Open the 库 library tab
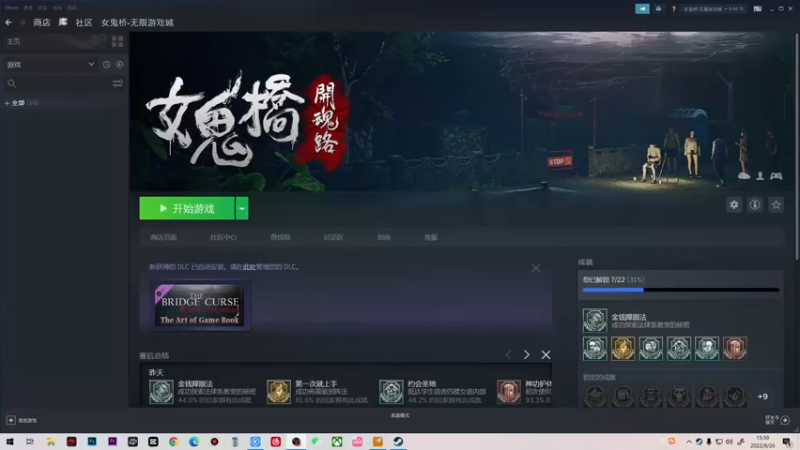Screen dimensions: 800x450 pos(63,22)
